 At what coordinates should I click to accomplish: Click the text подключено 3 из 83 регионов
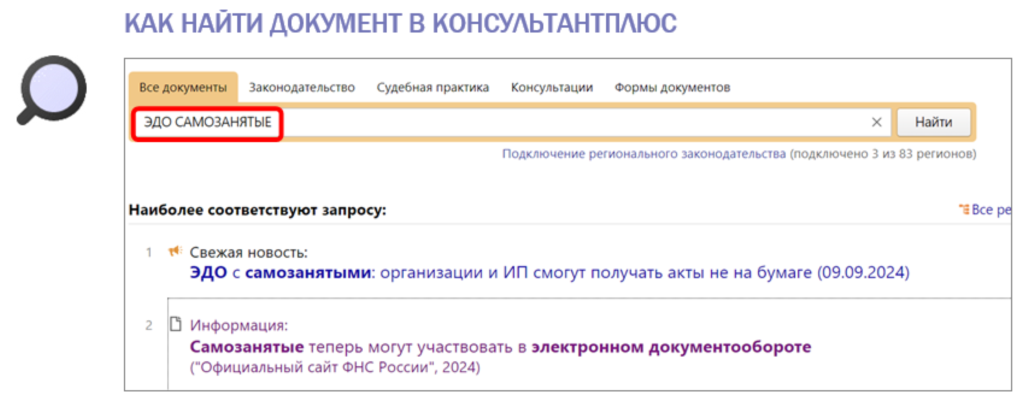coord(883,154)
